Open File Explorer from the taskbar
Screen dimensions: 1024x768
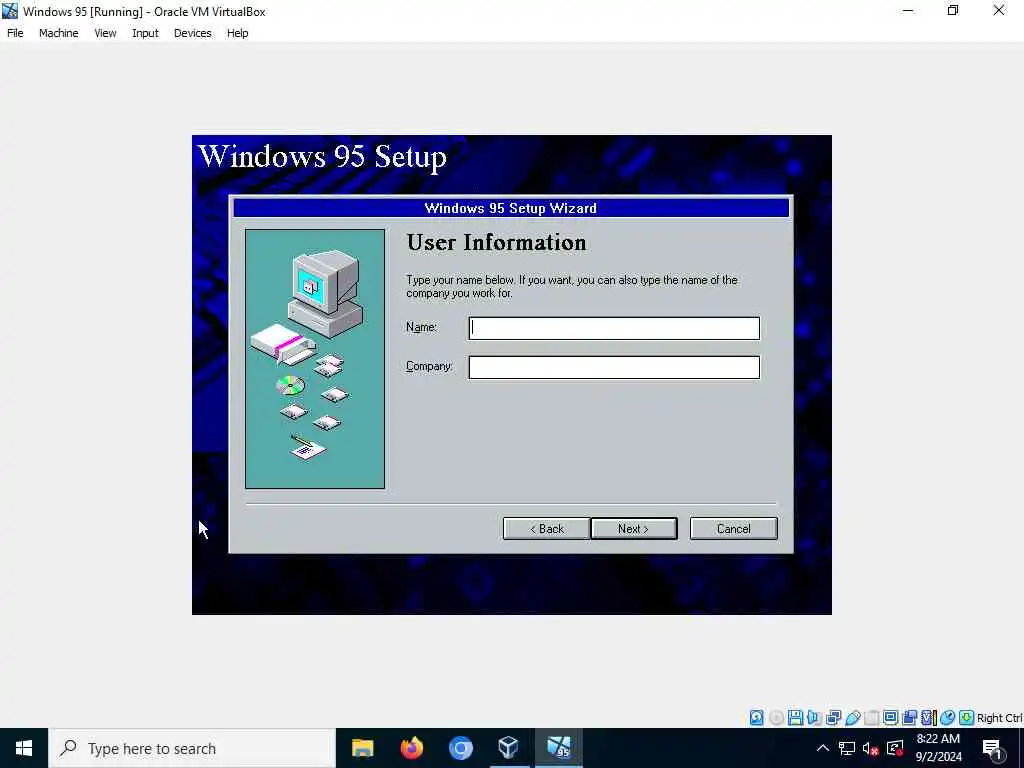click(362, 748)
